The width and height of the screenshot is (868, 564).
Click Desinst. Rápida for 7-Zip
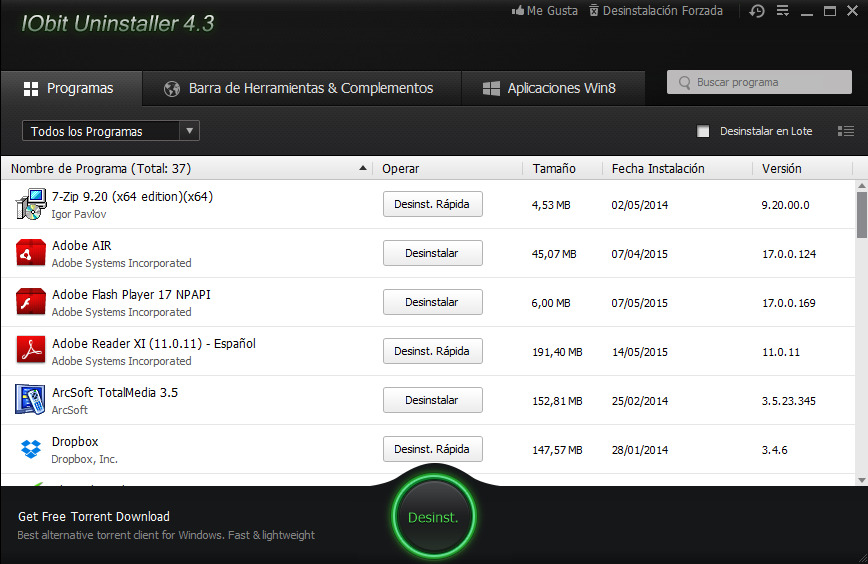tap(432, 204)
